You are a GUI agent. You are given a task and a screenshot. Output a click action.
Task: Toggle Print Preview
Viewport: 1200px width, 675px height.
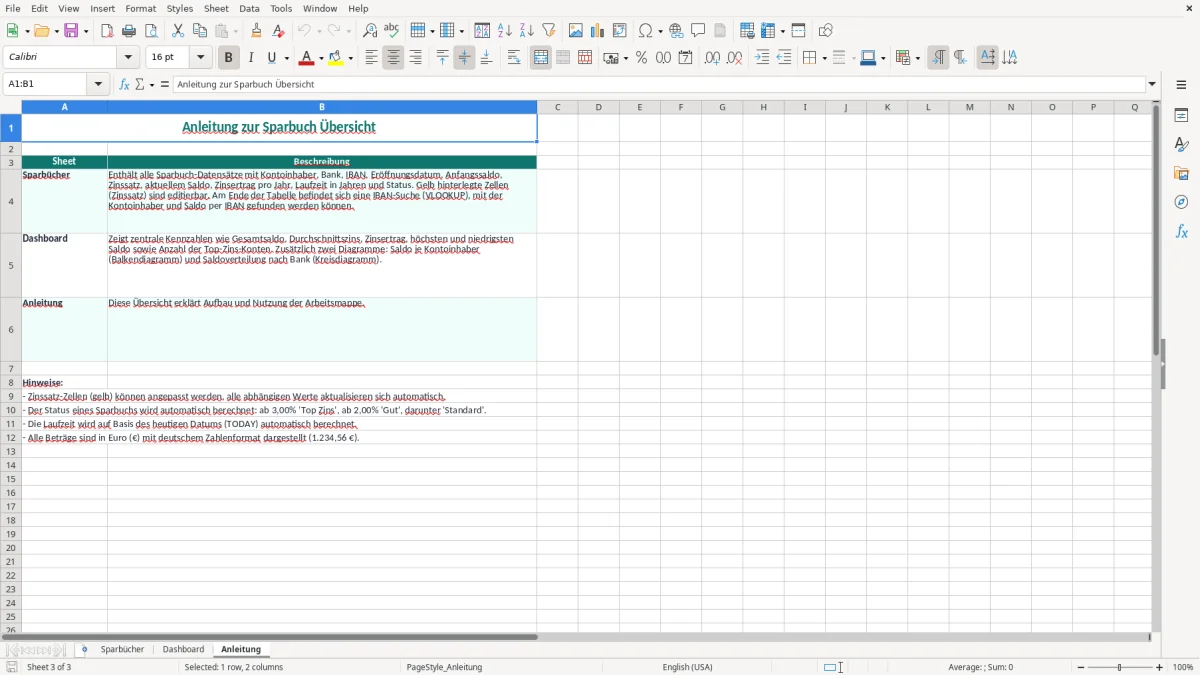[151, 31]
